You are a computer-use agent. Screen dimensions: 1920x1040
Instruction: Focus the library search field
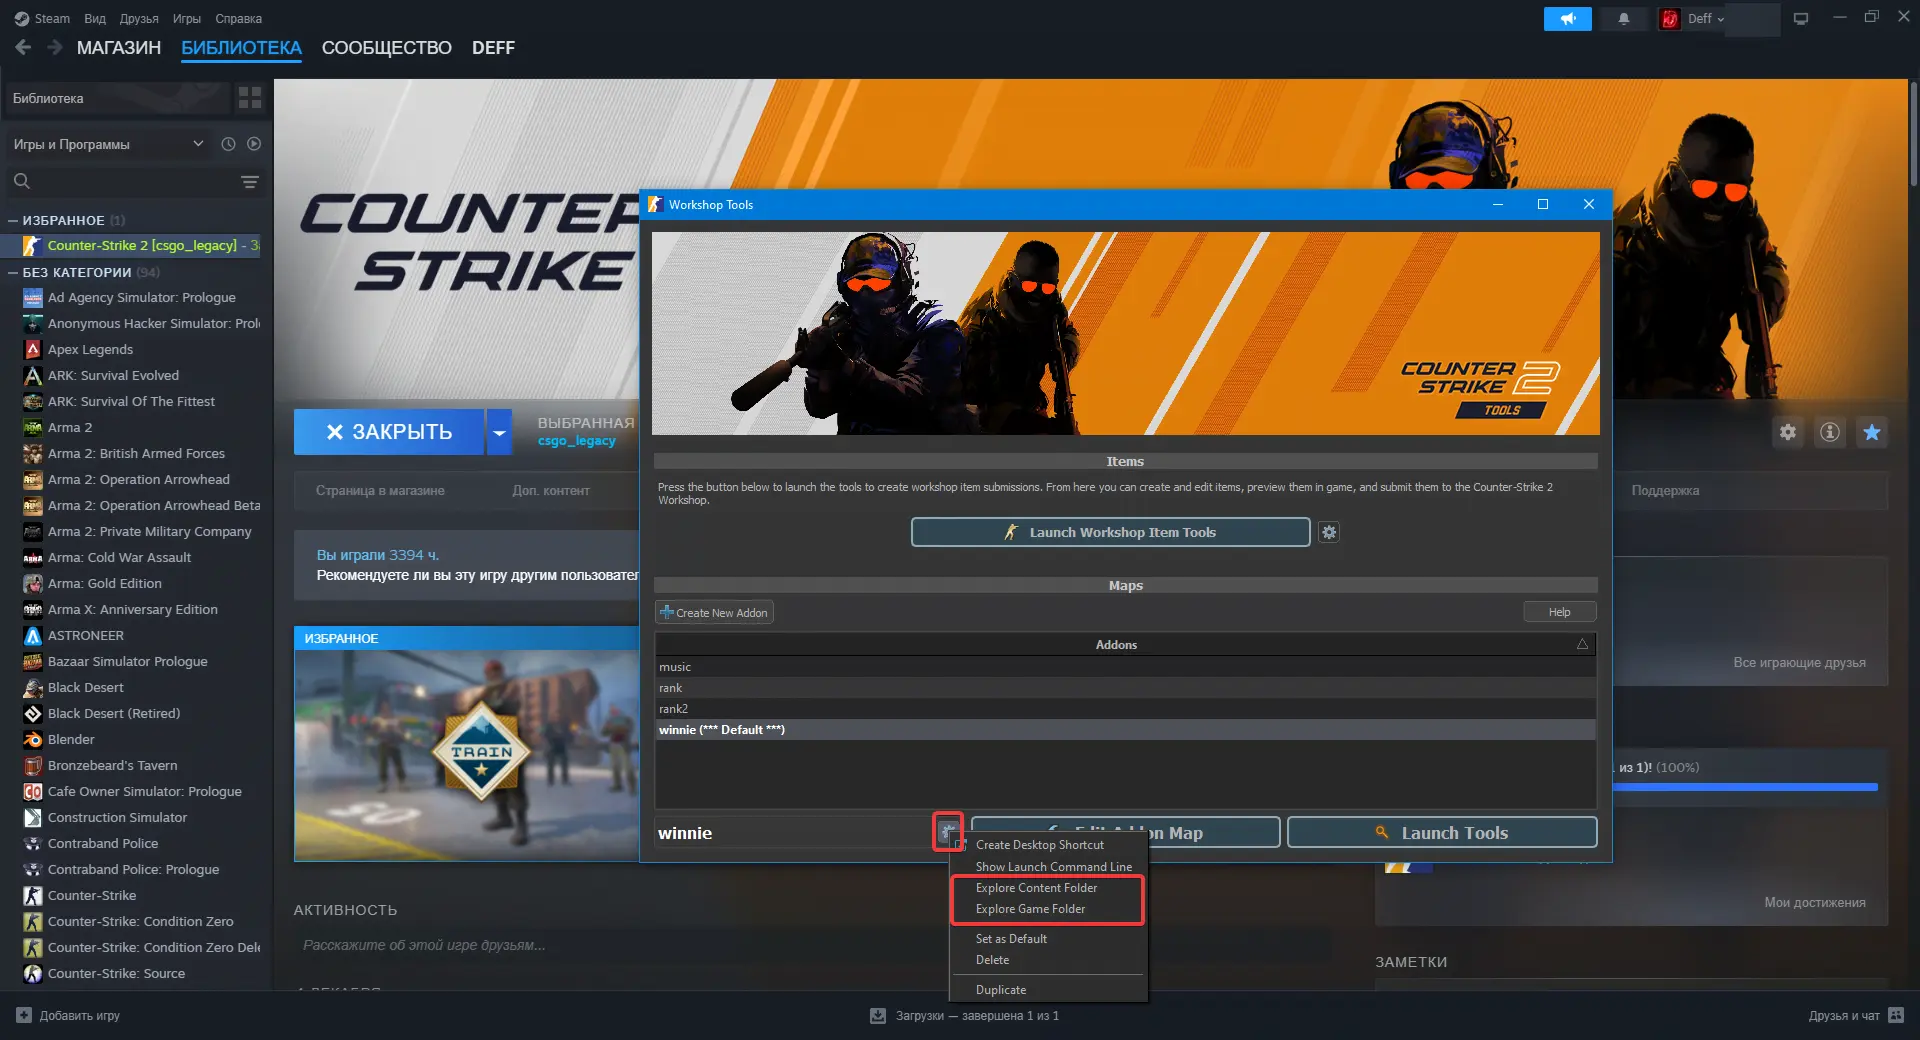[120, 181]
